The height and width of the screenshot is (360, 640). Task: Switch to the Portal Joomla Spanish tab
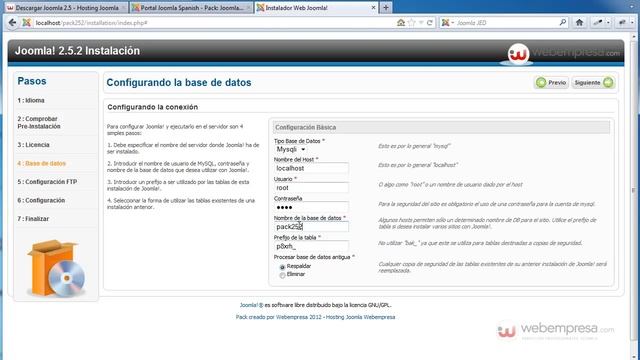coord(191,8)
